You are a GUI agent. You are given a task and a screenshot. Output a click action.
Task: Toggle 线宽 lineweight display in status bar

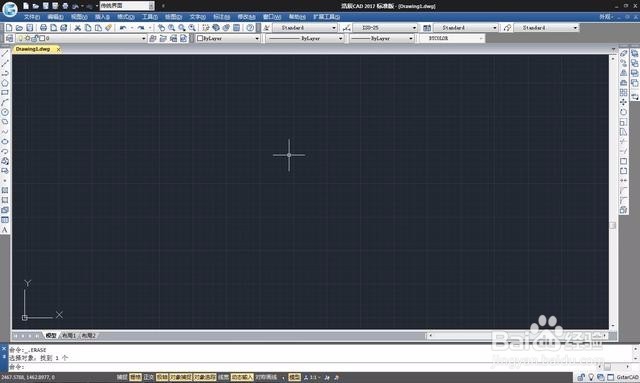click(x=224, y=377)
